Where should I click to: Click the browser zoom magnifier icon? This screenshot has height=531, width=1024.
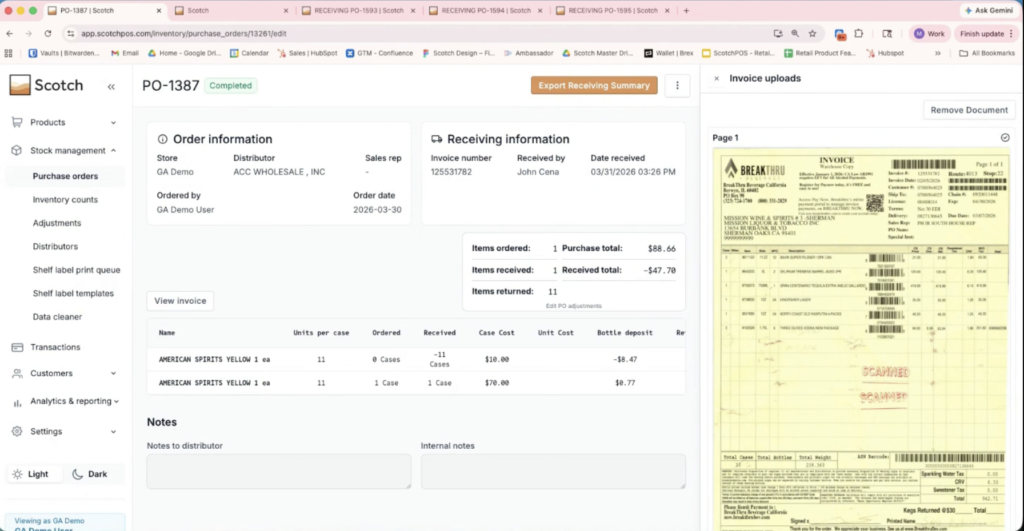point(795,33)
